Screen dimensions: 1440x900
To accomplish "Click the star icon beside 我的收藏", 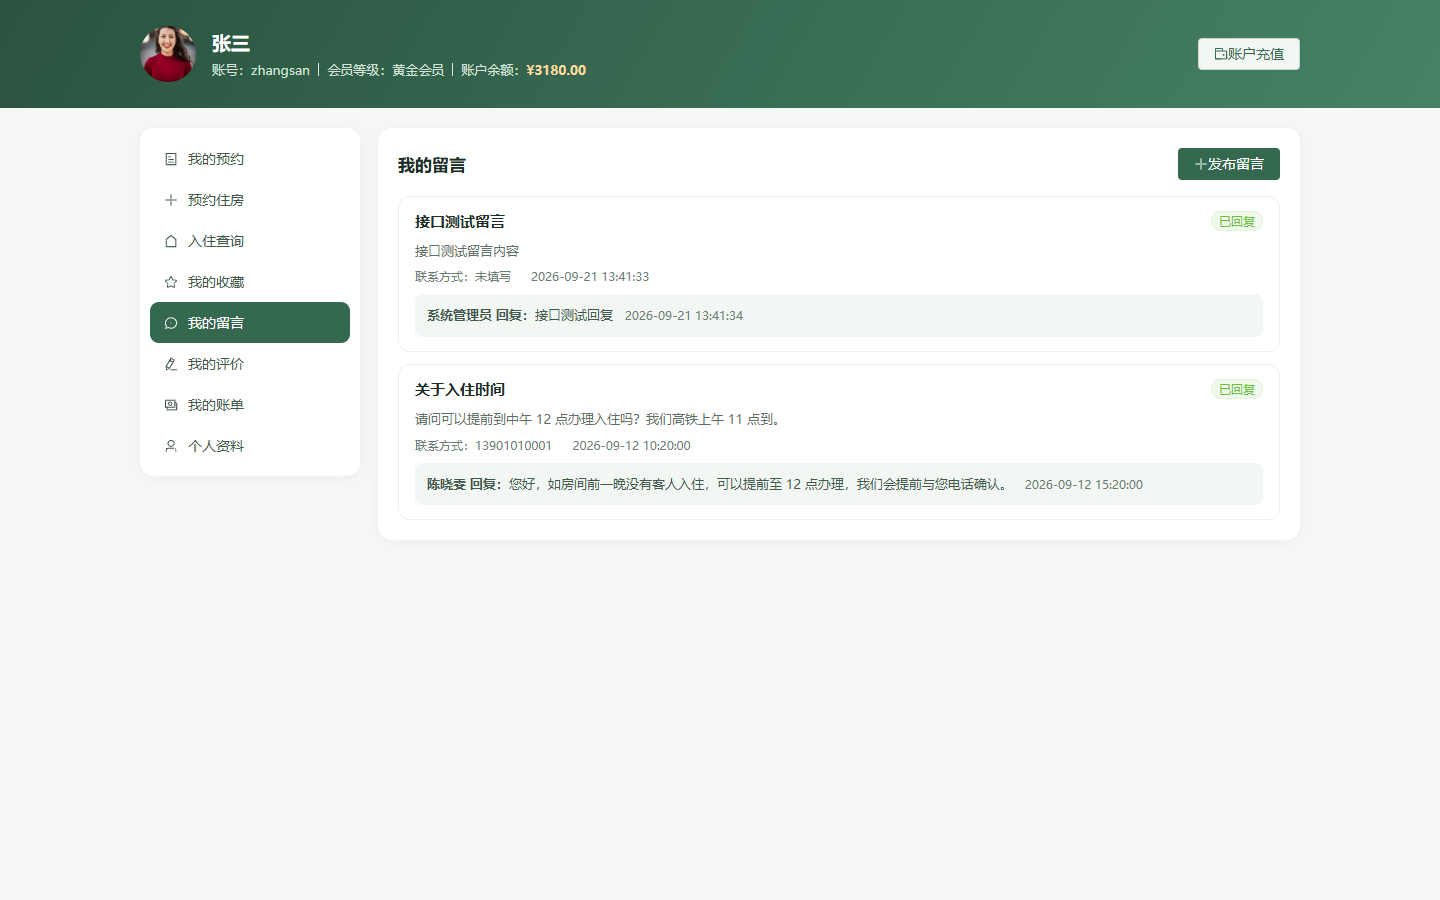I will click(x=171, y=282).
